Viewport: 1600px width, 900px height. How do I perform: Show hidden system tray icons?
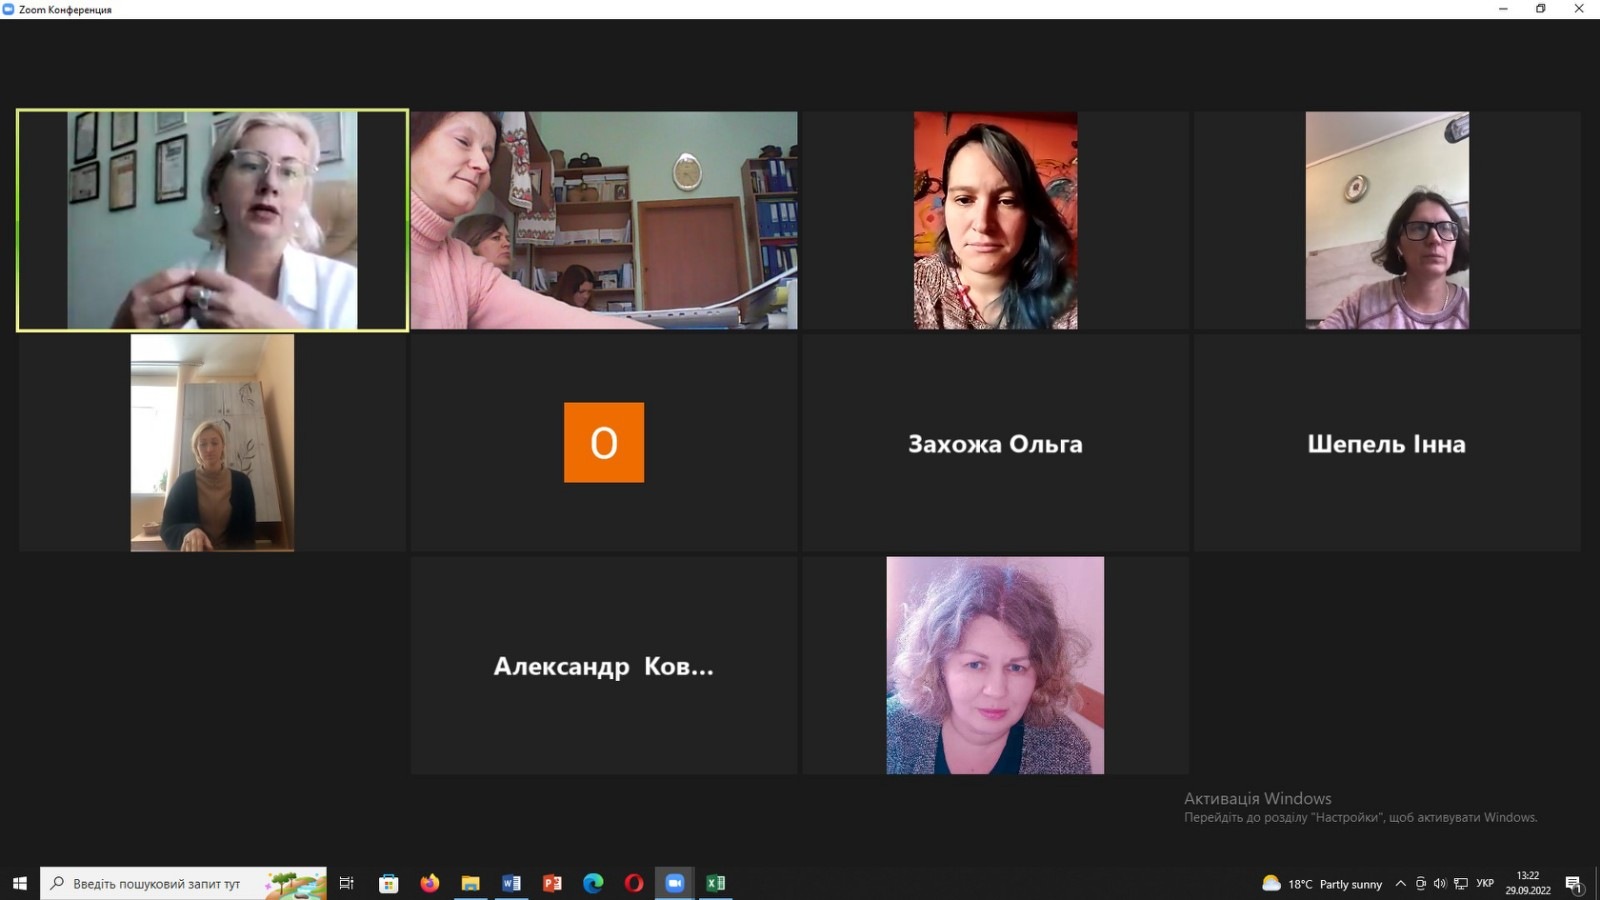pos(1400,884)
